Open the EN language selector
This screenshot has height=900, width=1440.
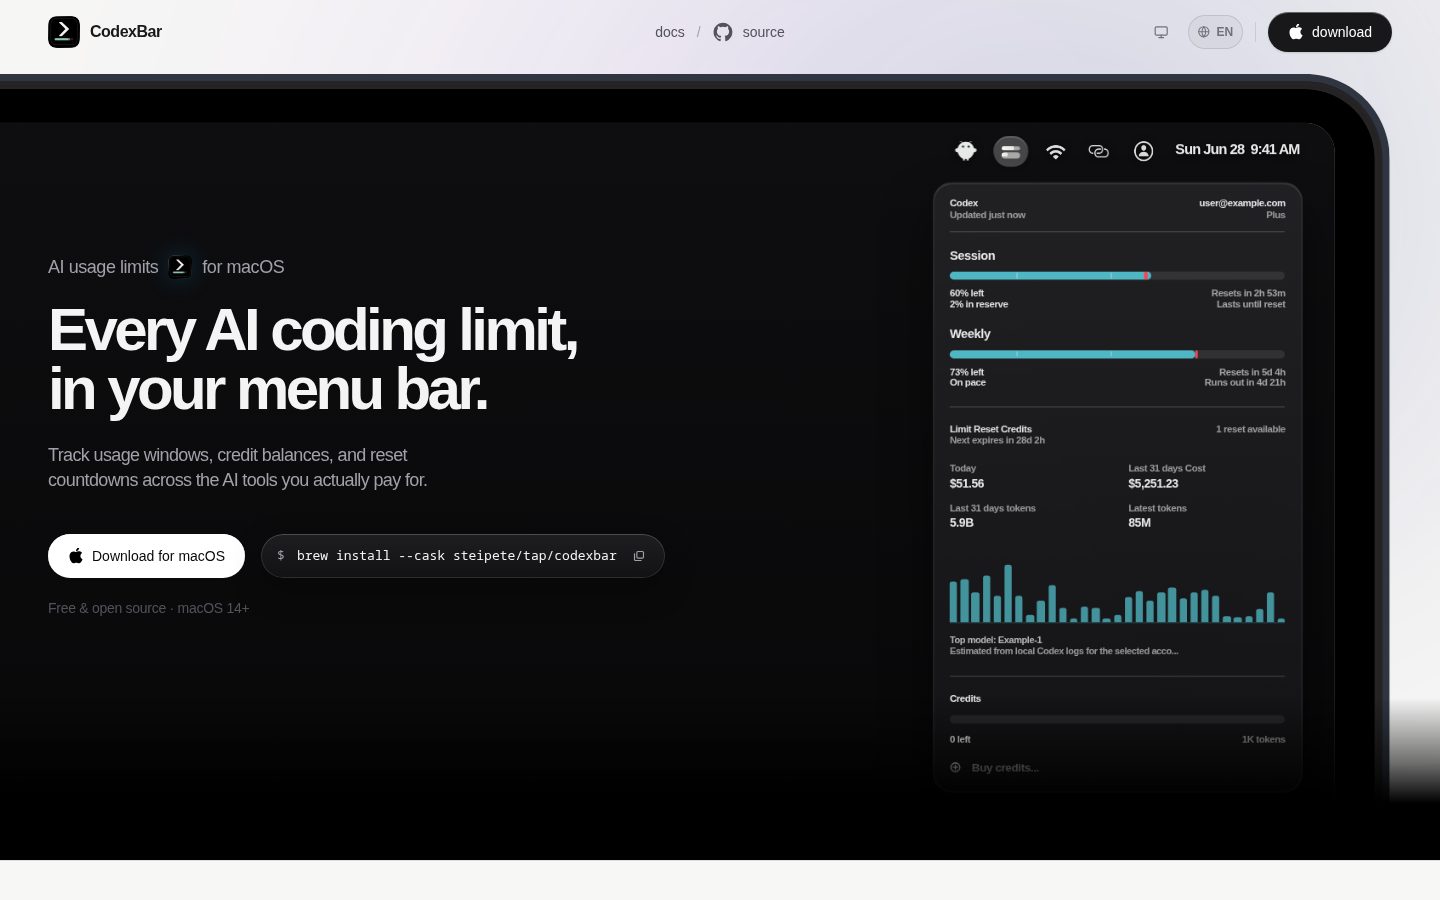point(1215,32)
